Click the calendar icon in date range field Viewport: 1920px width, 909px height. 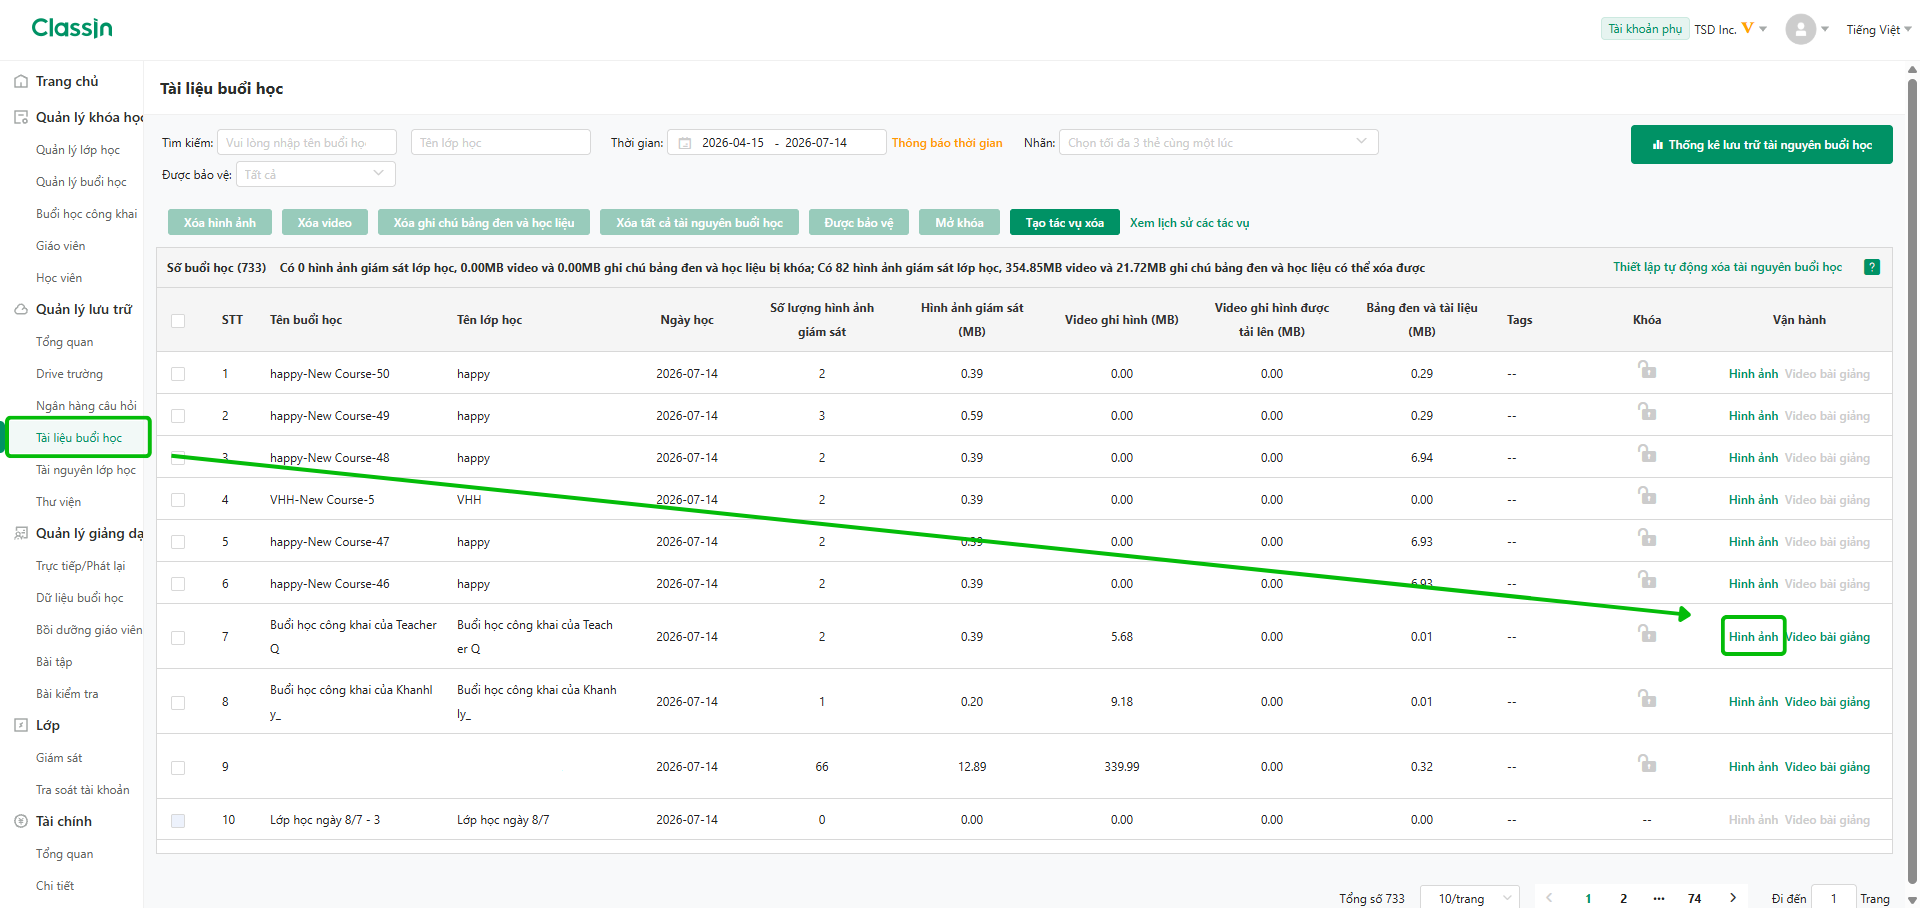(x=685, y=143)
